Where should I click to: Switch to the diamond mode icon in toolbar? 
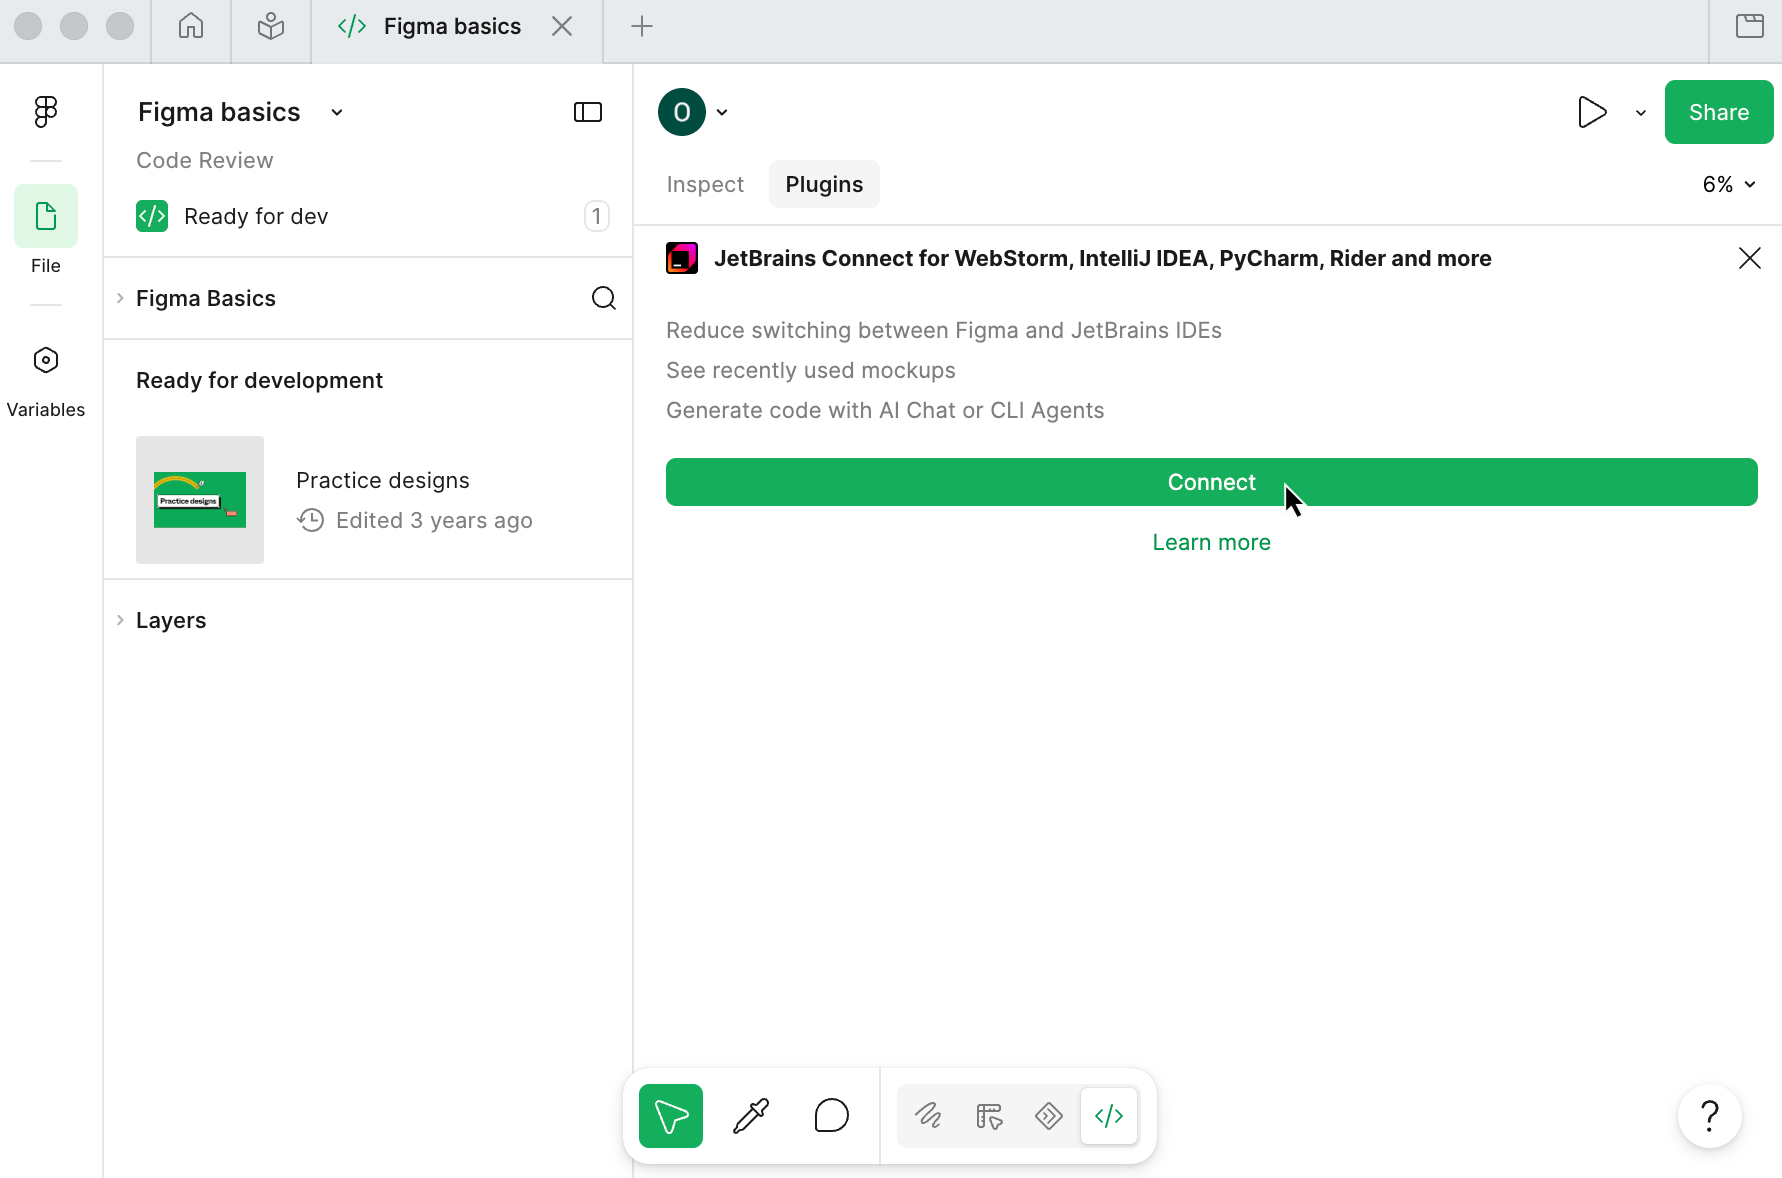(1049, 1116)
